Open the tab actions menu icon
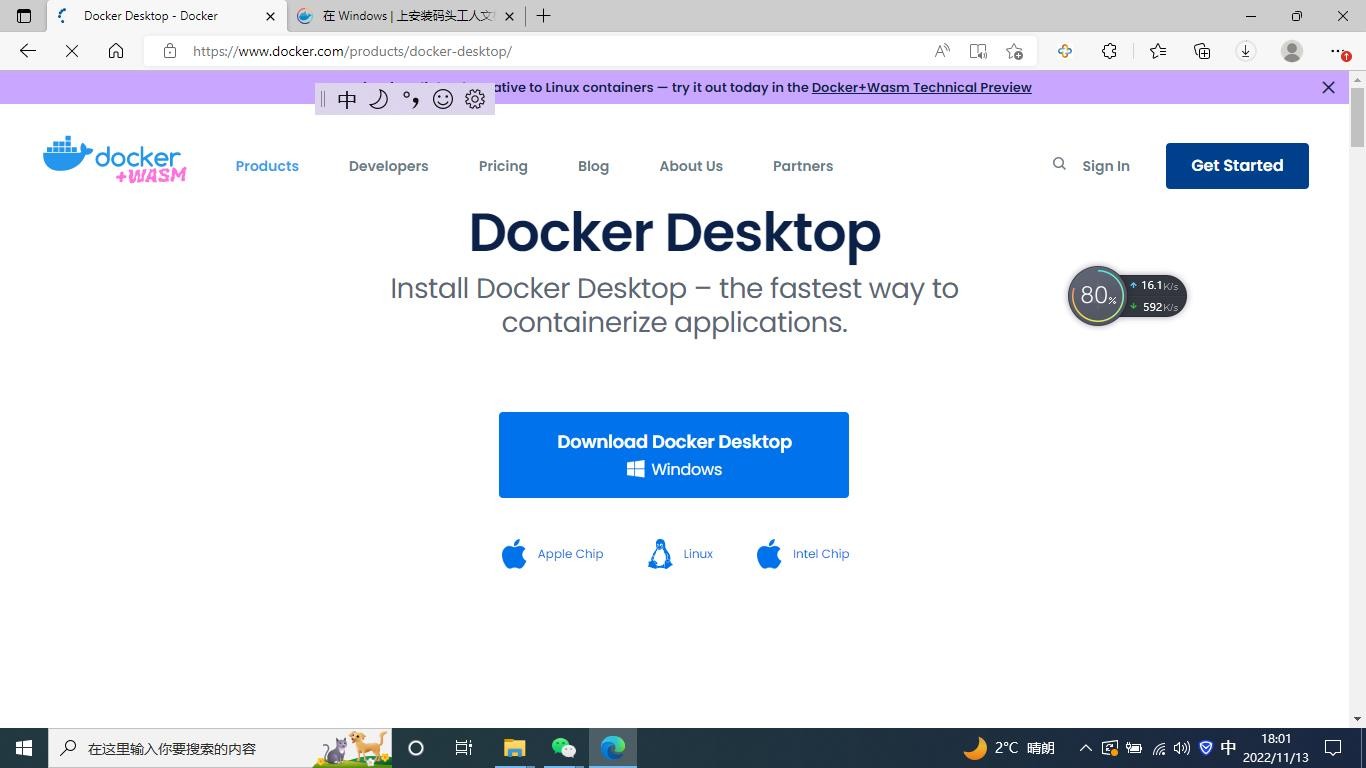The height and width of the screenshot is (768, 1366). [24, 16]
